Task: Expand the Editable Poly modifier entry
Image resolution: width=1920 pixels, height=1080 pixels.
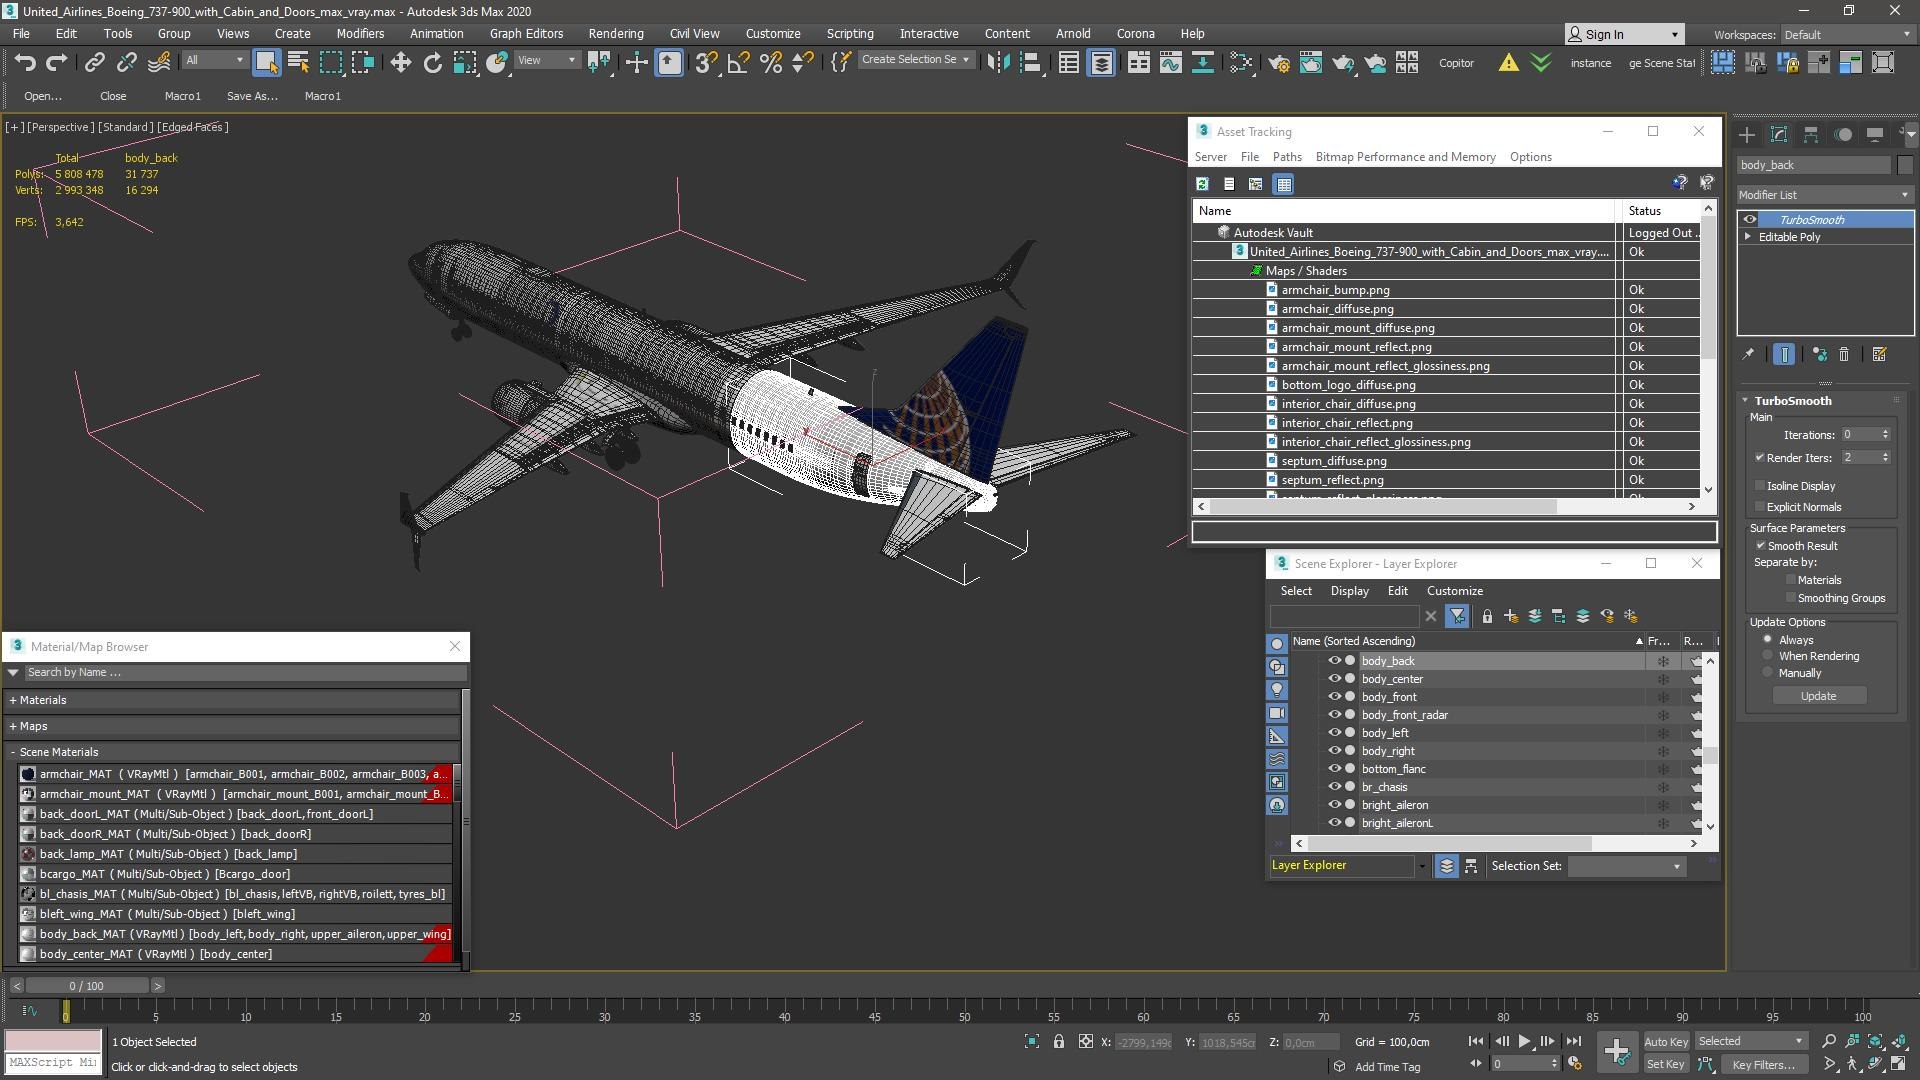Action: [1748, 237]
